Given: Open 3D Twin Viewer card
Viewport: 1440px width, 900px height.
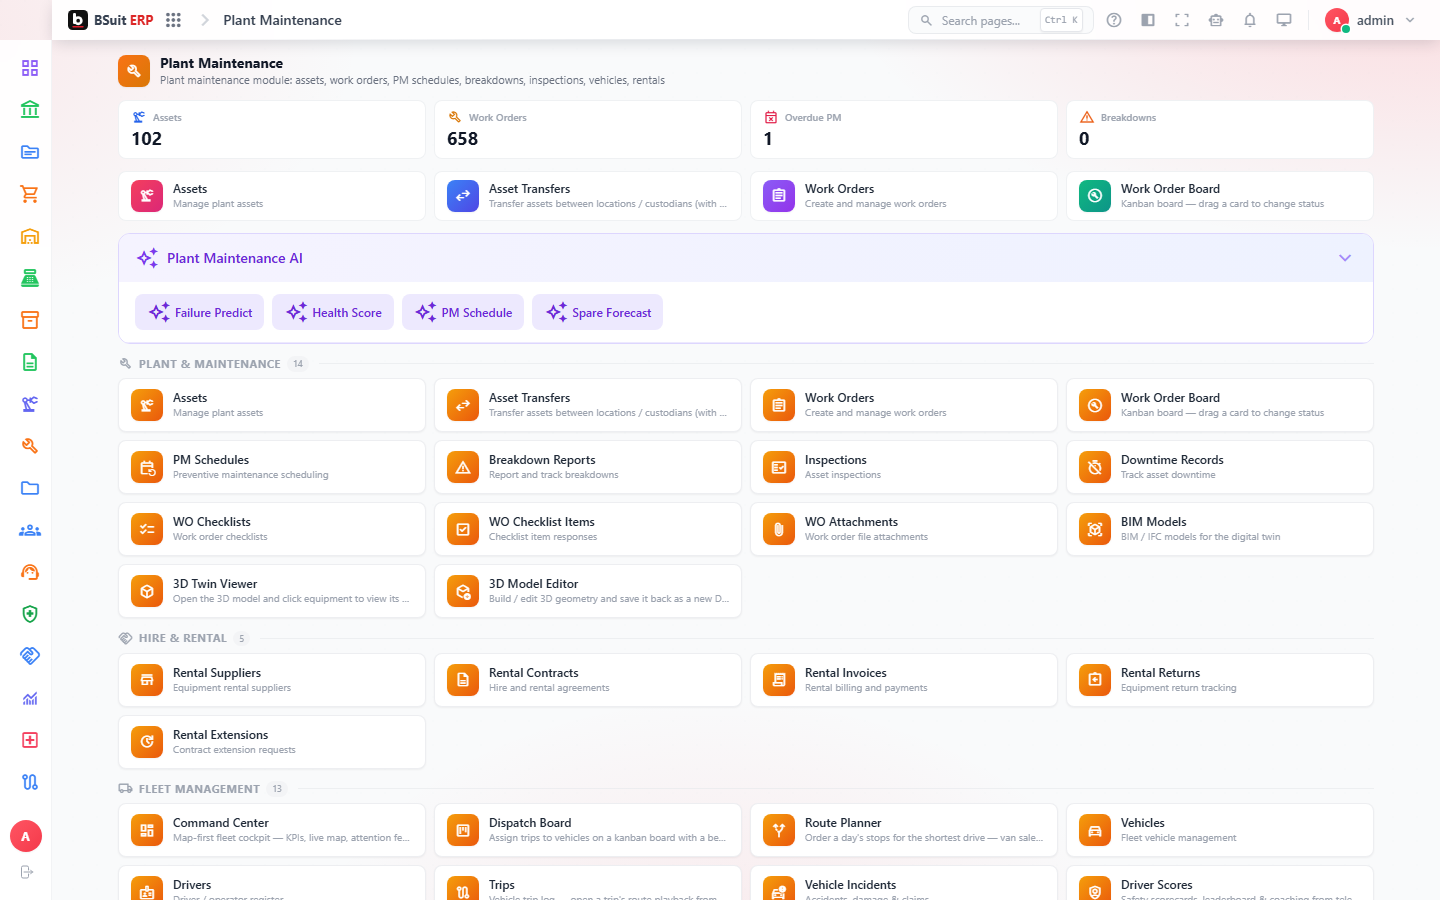Looking at the screenshot, I should [272, 591].
